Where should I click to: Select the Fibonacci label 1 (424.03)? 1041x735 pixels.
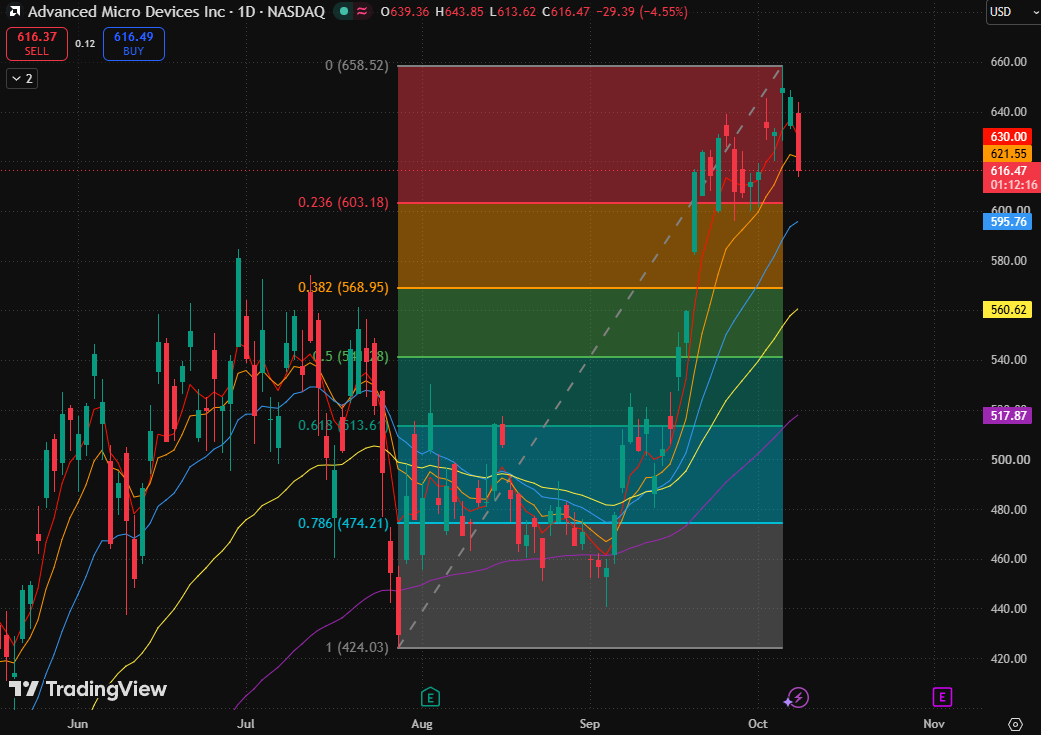point(357,647)
